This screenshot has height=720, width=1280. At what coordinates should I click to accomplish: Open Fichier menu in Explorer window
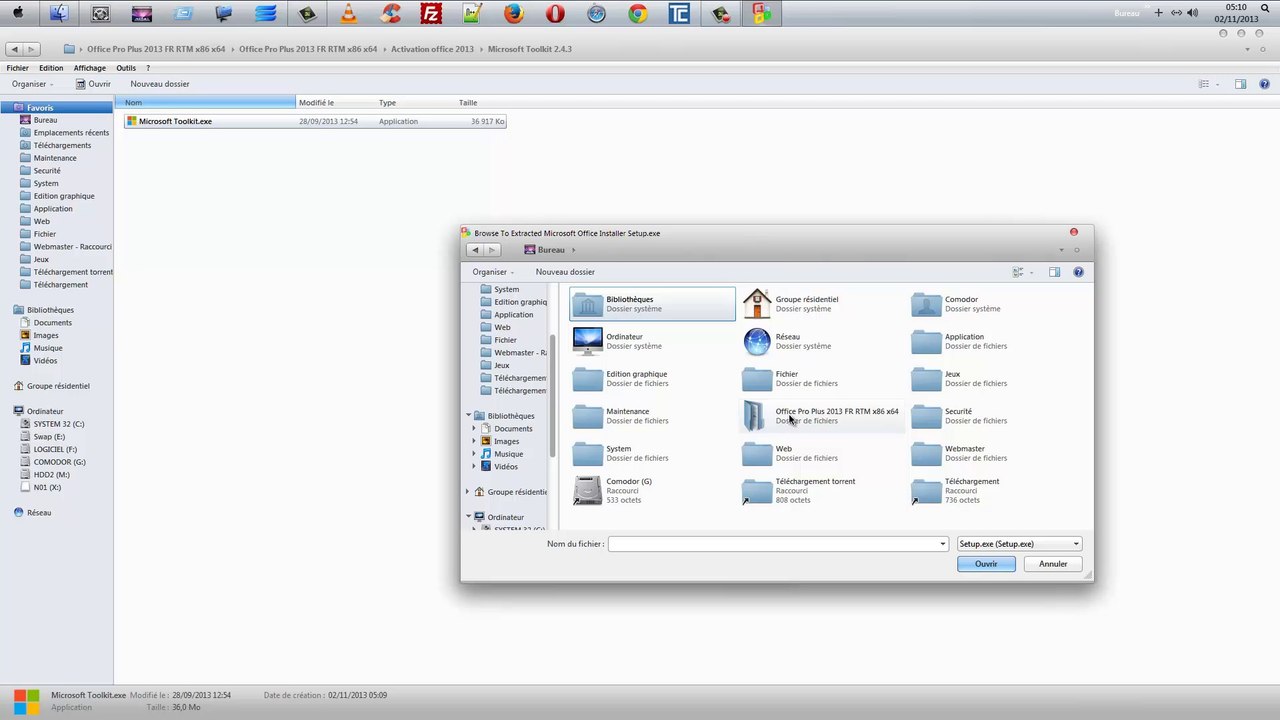point(18,68)
